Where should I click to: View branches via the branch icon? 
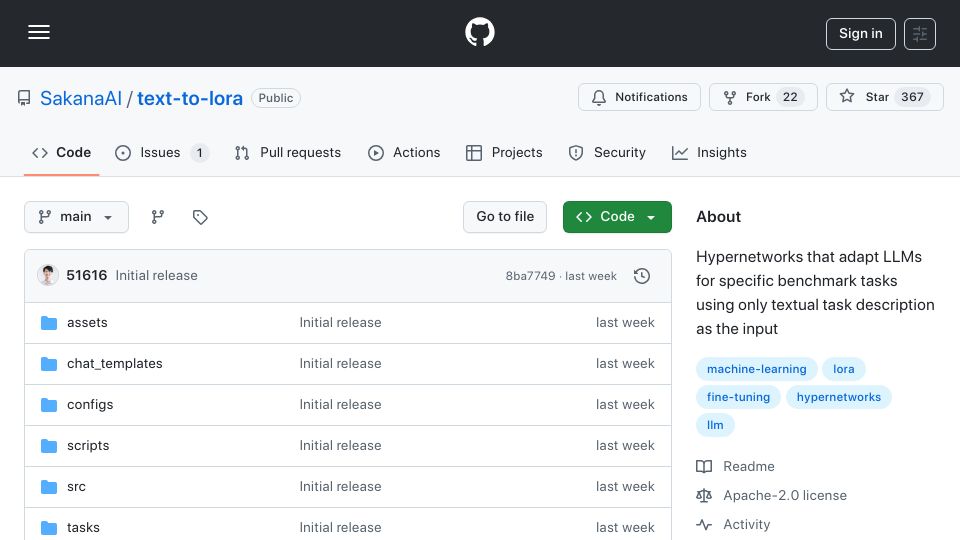pos(158,217)
